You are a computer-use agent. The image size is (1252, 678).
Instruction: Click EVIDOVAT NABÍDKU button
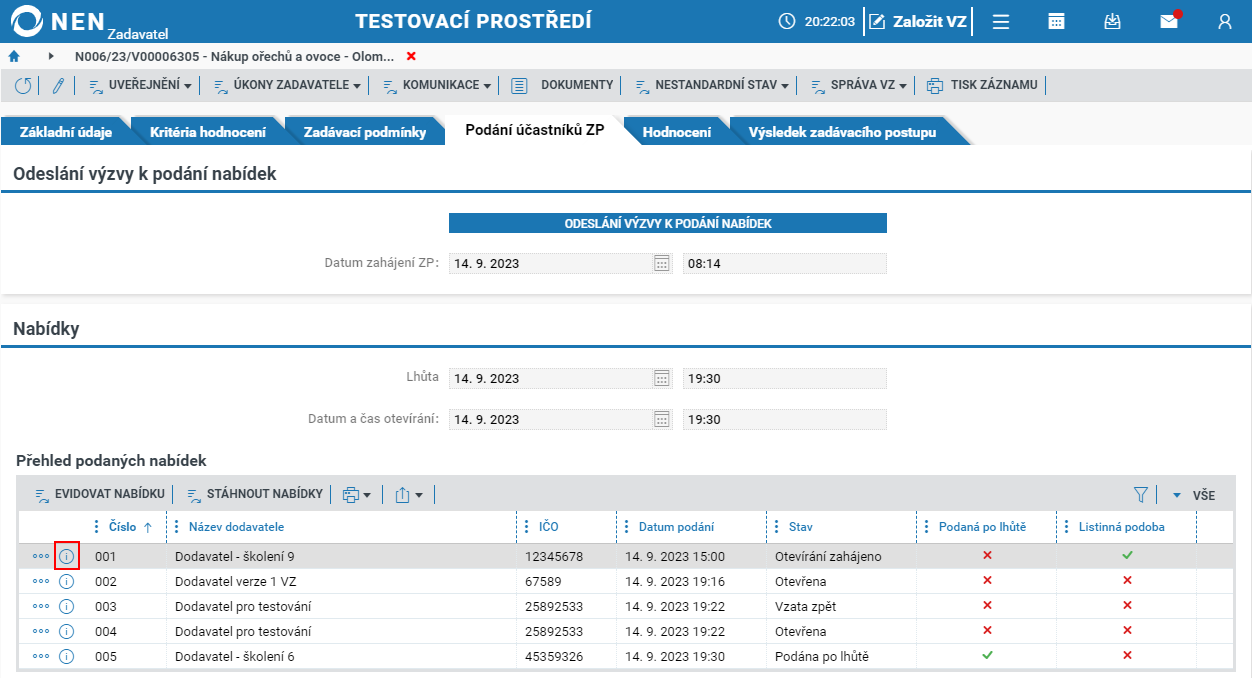tap(99, 494)
